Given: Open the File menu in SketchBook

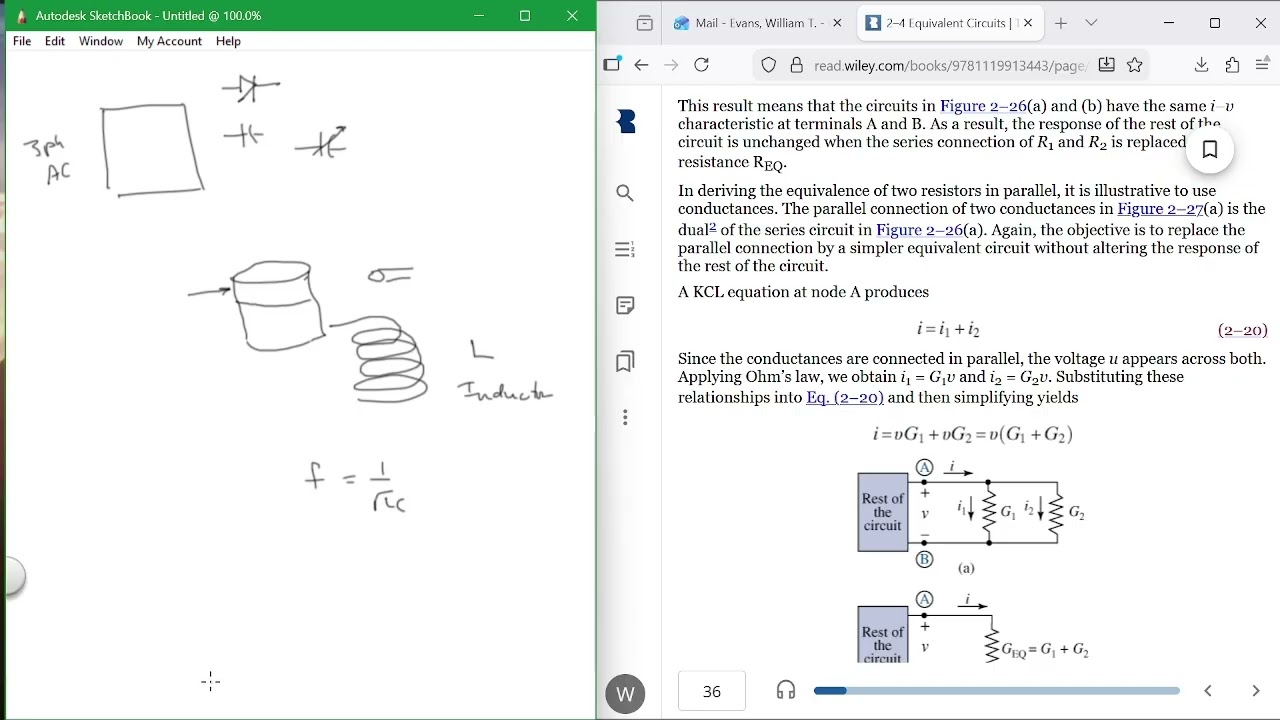Looking at the screenshot, I should (22, 41).
